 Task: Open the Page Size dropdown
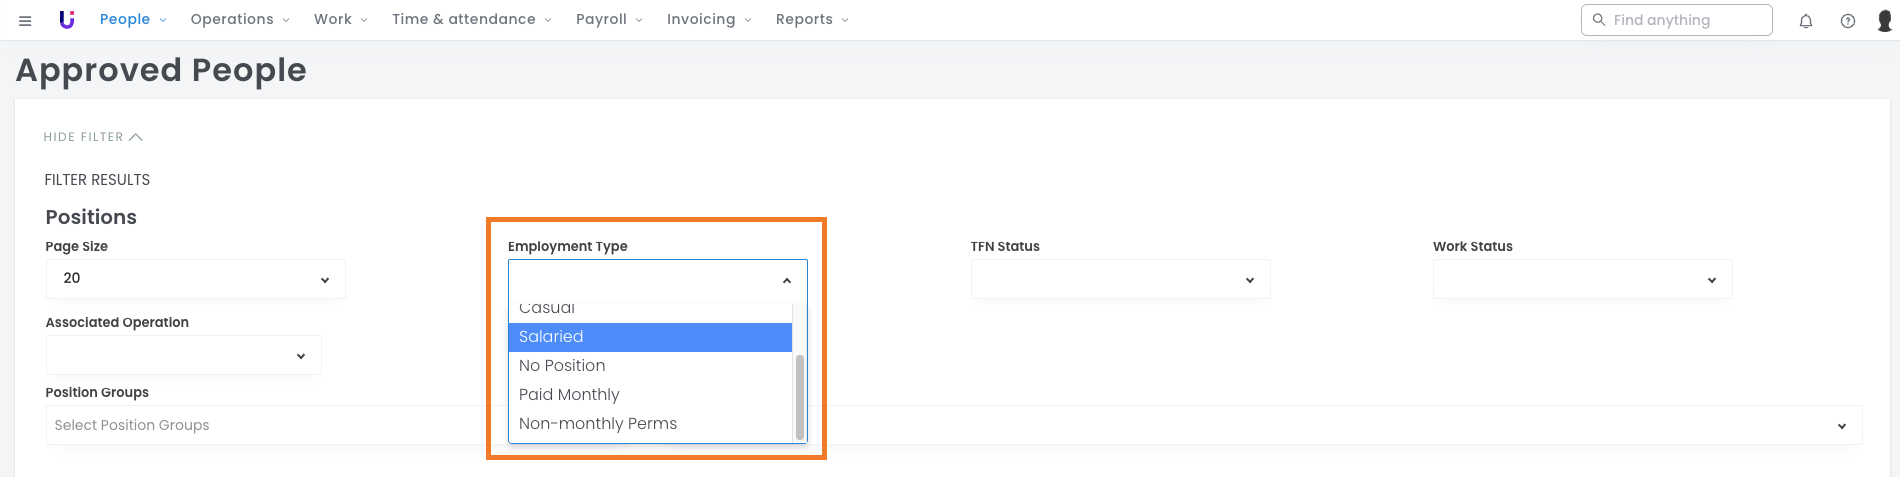pyautogui.click(x=195, y=279)
